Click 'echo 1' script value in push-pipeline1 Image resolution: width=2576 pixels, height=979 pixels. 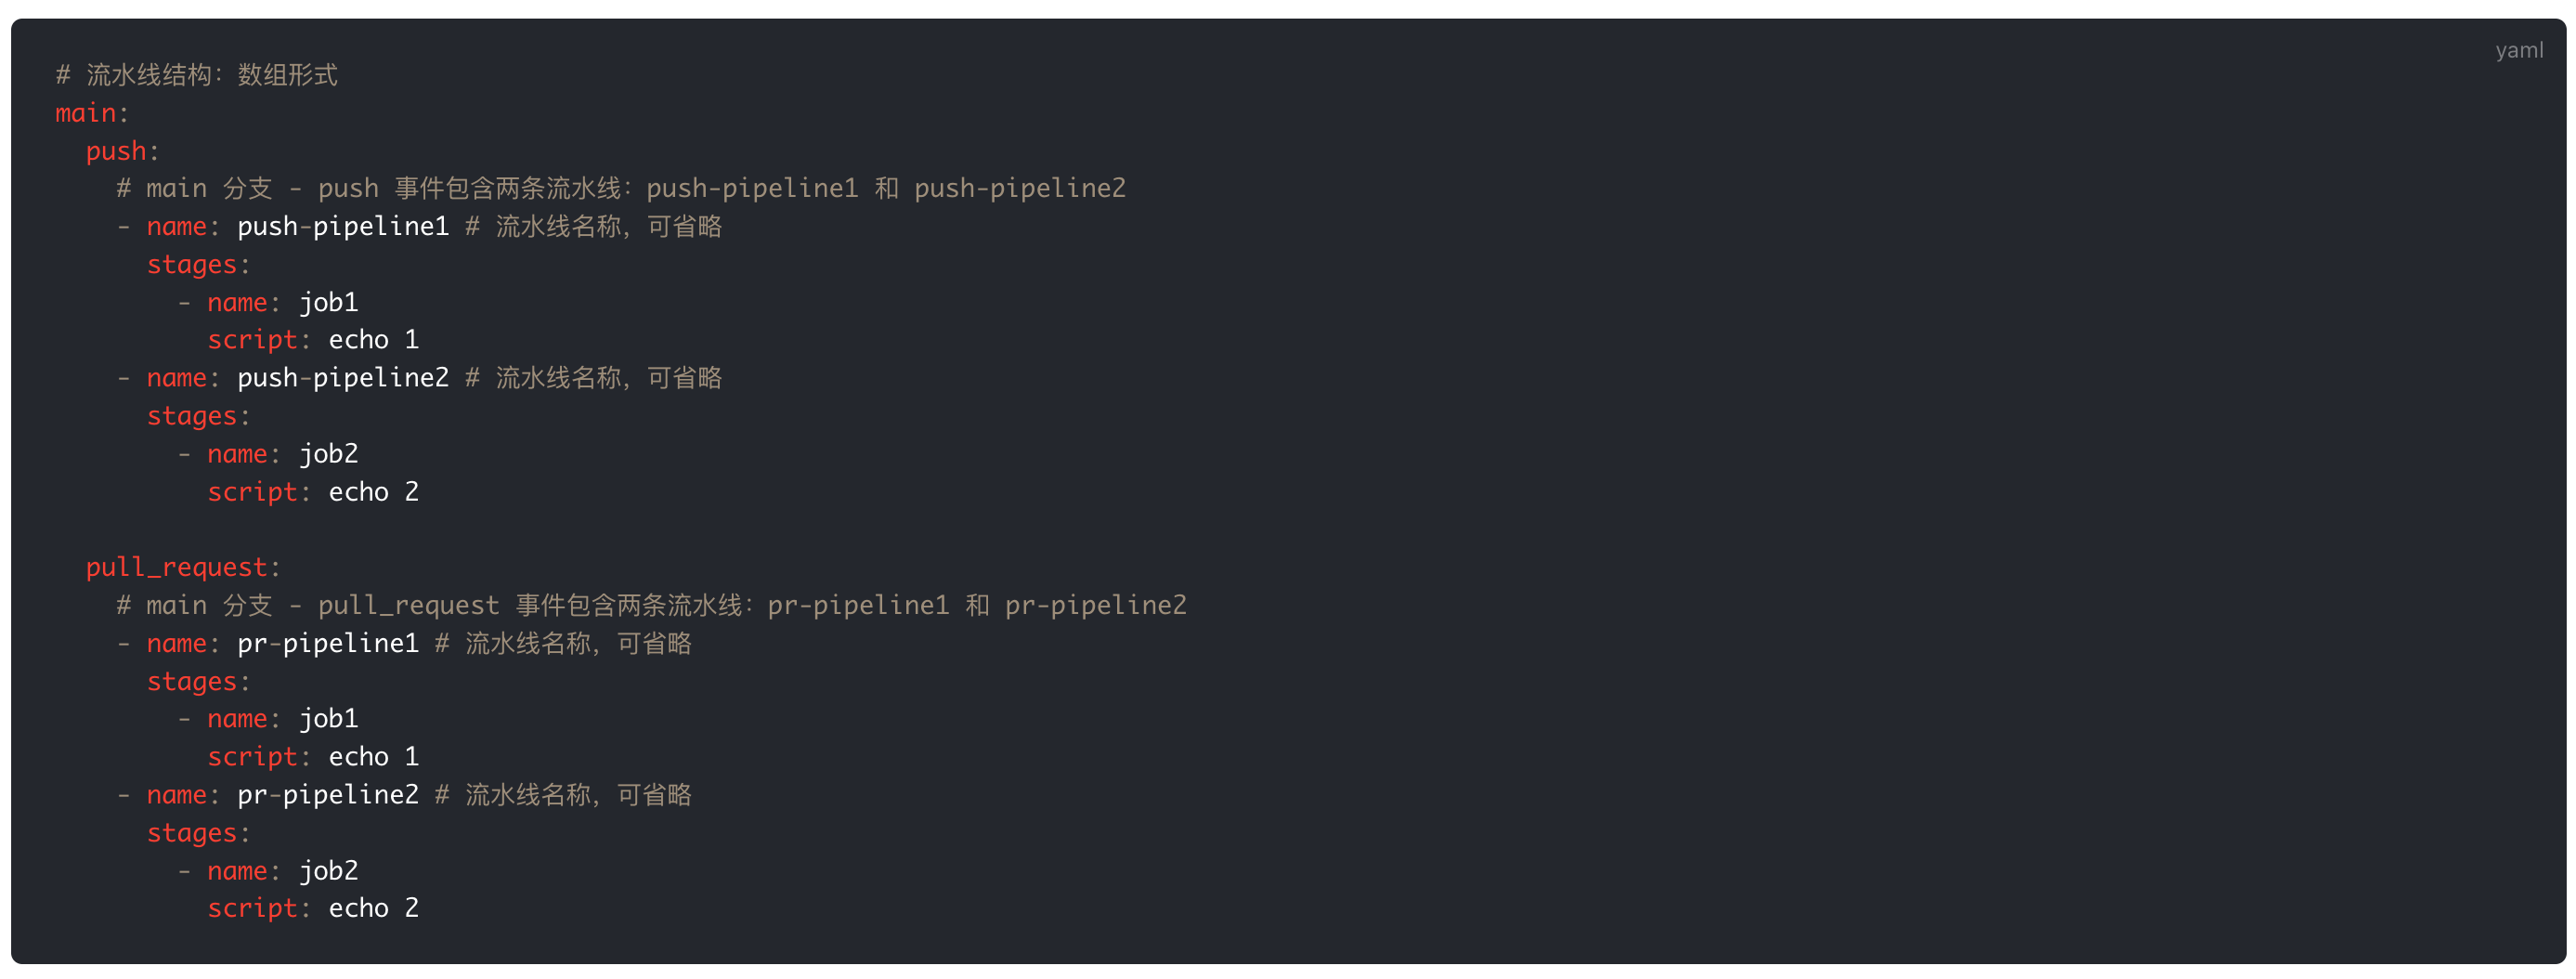coord(373,340)
